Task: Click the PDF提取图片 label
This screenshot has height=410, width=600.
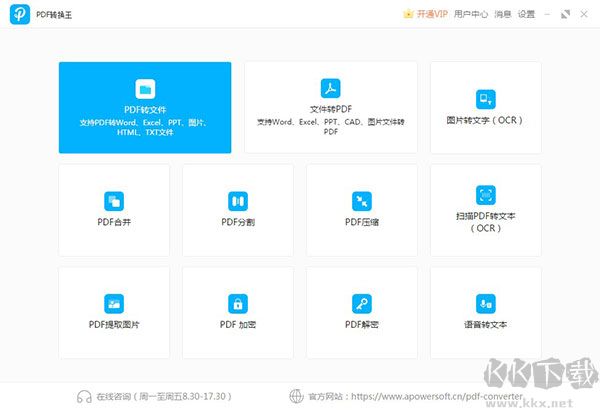Action: (114, 325)
